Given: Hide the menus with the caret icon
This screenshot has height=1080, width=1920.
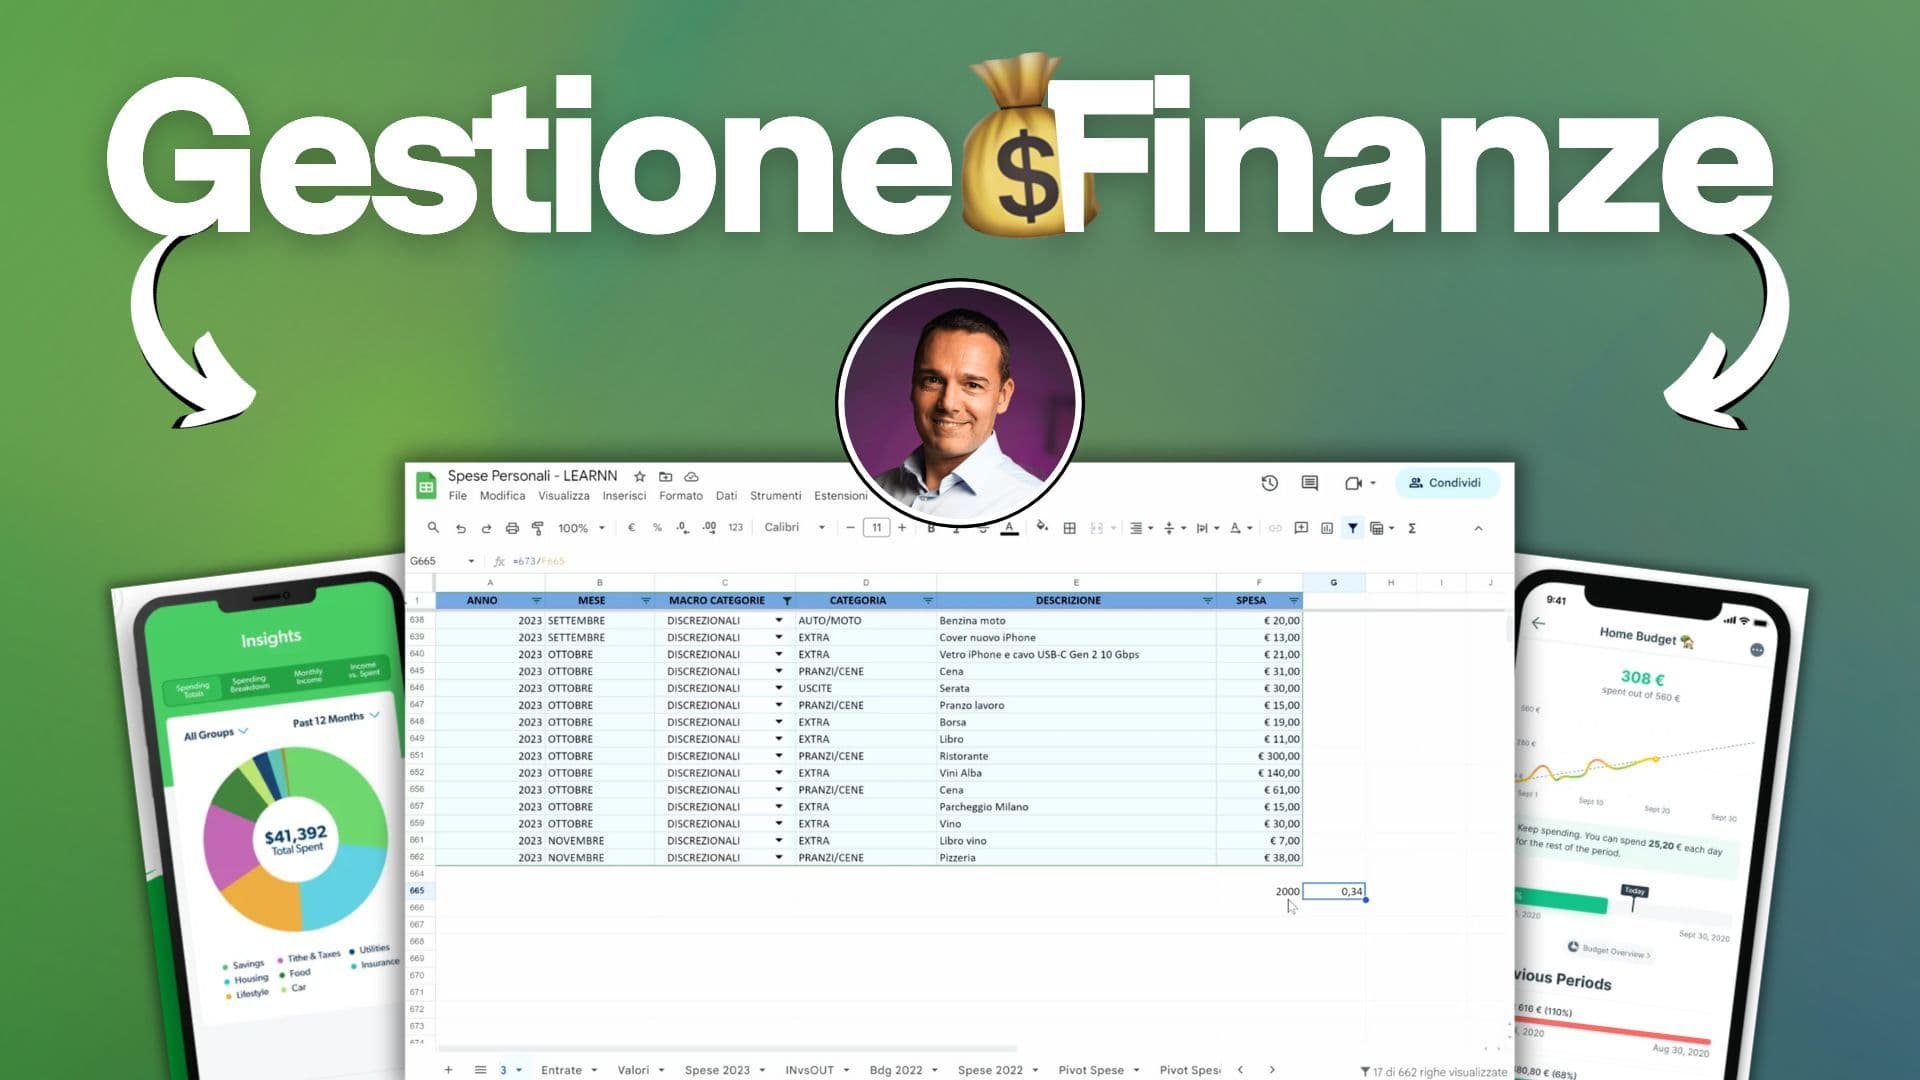Looking at the screenshot, I should [x=1478, y=528].
